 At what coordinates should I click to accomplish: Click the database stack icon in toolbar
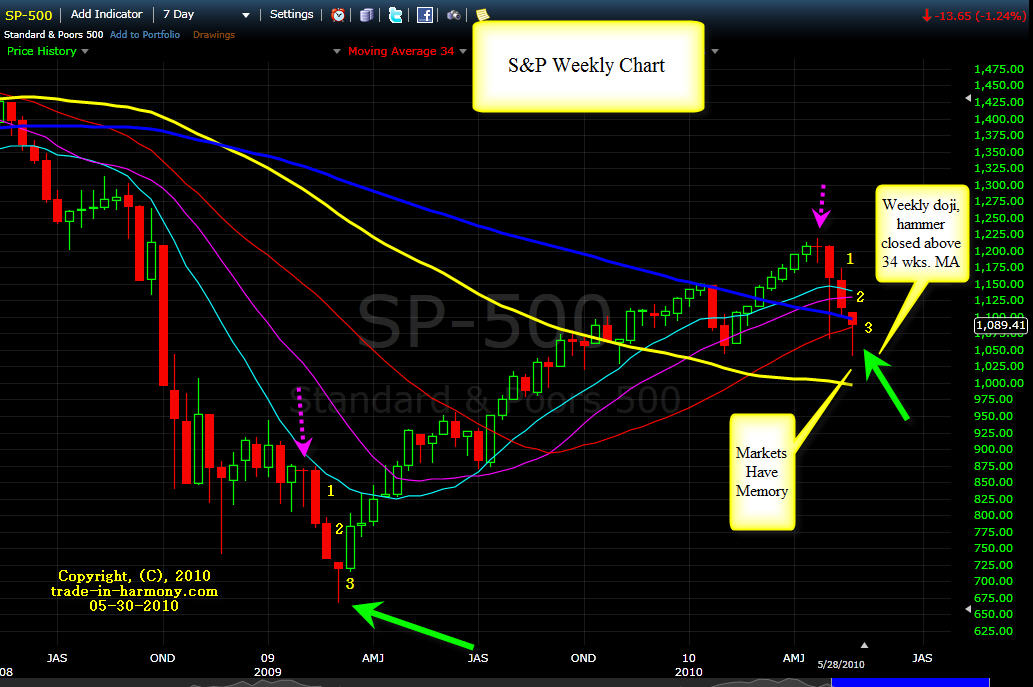click(x=367, y=14)
